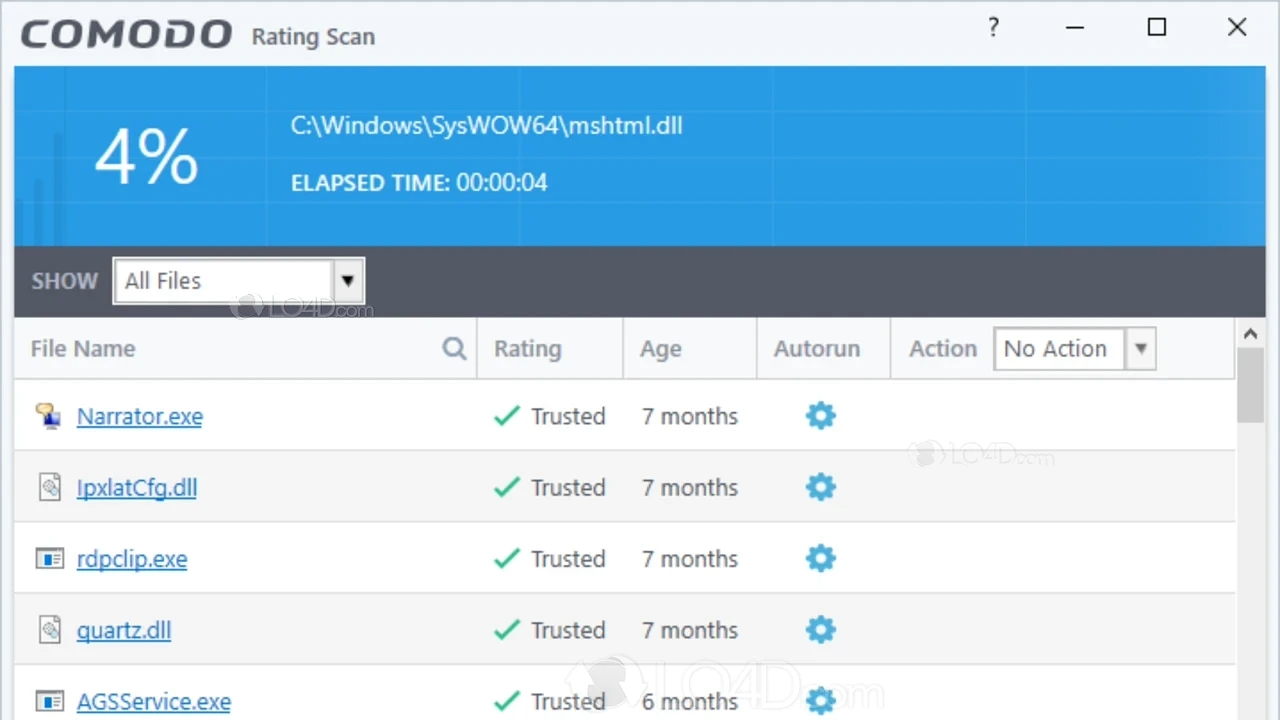Viewport: 1280px width, 720px height.
Task: Click the autorun gear icon for IpxlatCfg.dll
Action: coord(820,487)
